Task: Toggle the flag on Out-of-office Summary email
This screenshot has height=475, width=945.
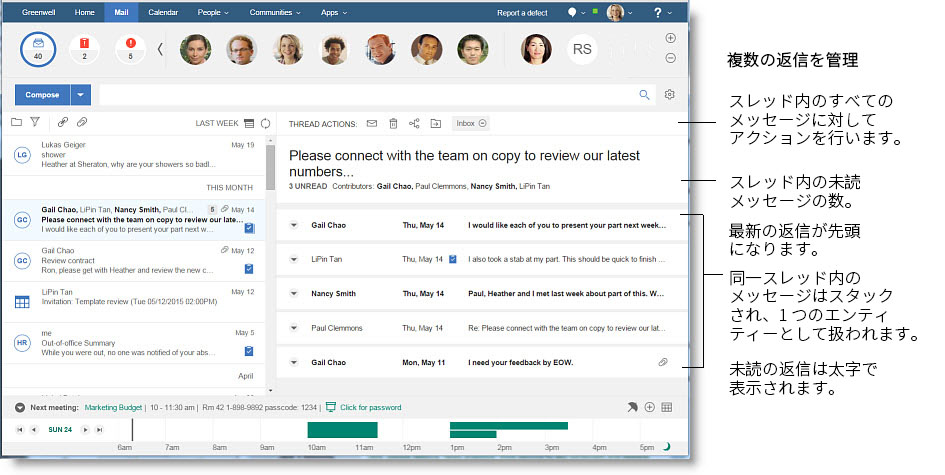Action: click(249, 351)
